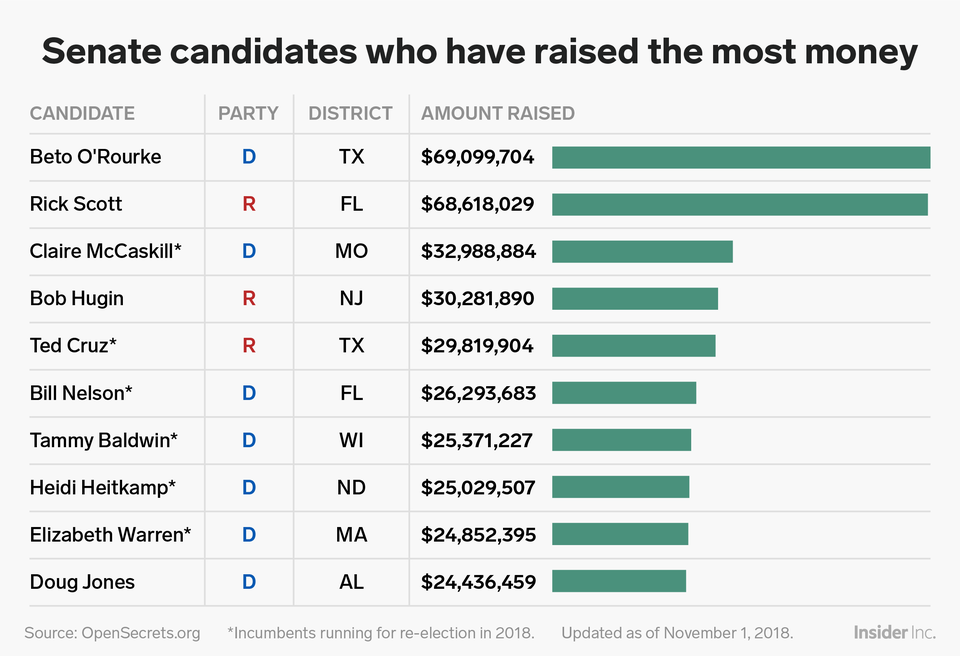
Task: Click the PARTY column header
Action: click(x=248, y=113)
